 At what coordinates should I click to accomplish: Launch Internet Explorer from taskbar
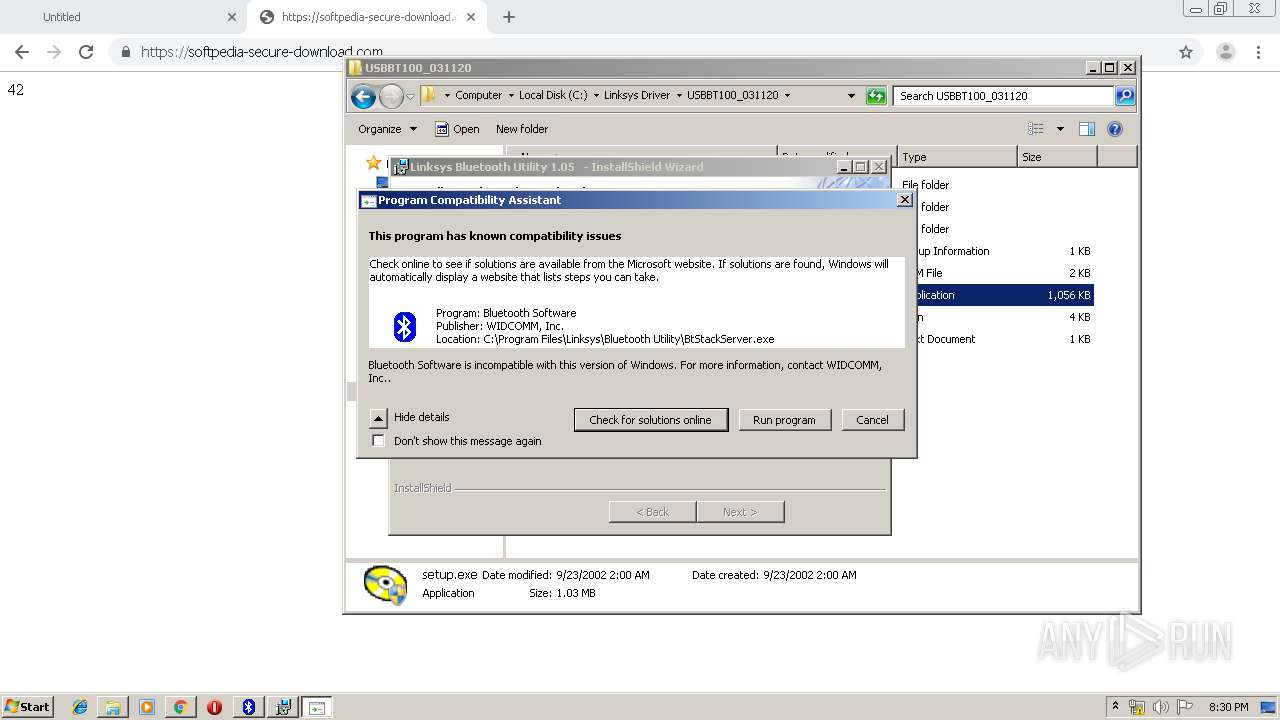coord(80,707)
